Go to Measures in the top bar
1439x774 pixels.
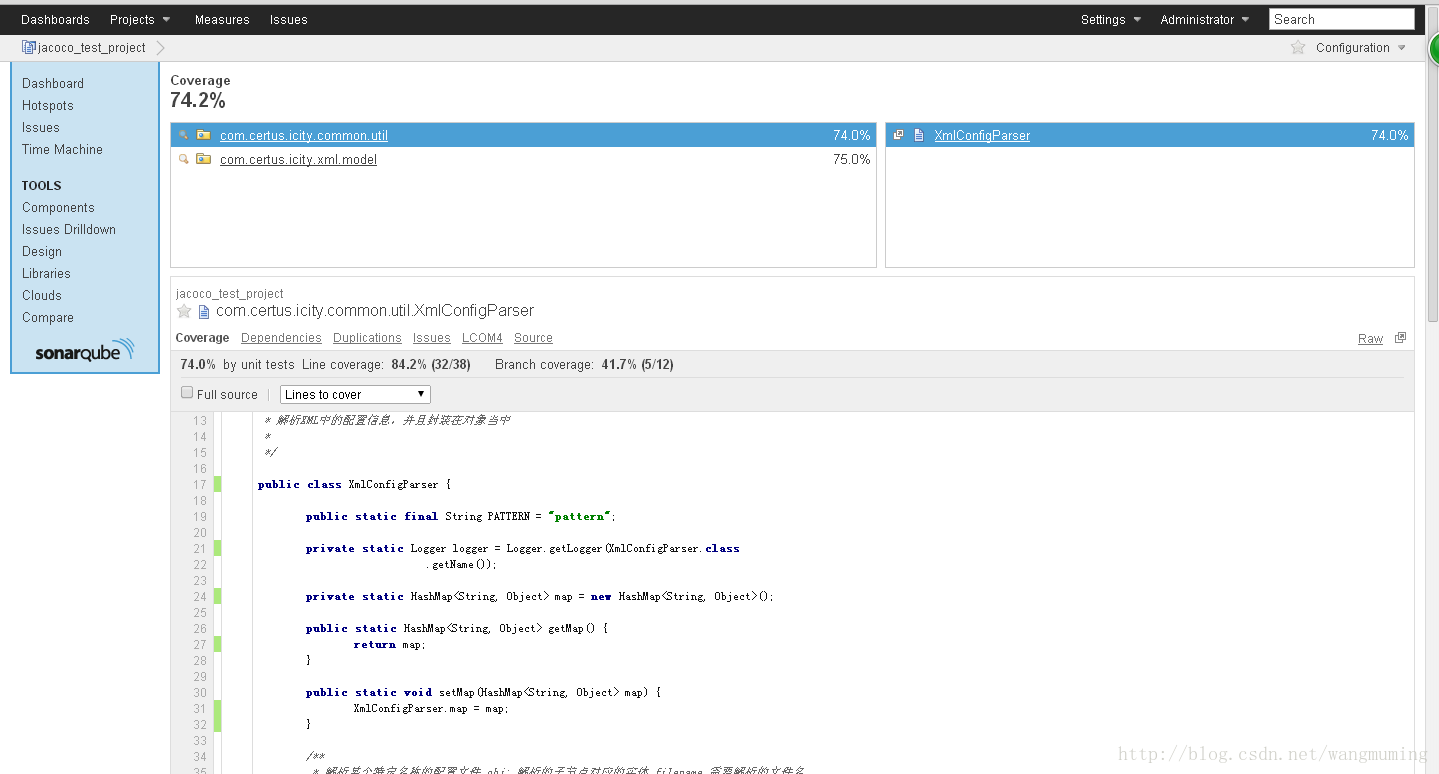point(222,19)
